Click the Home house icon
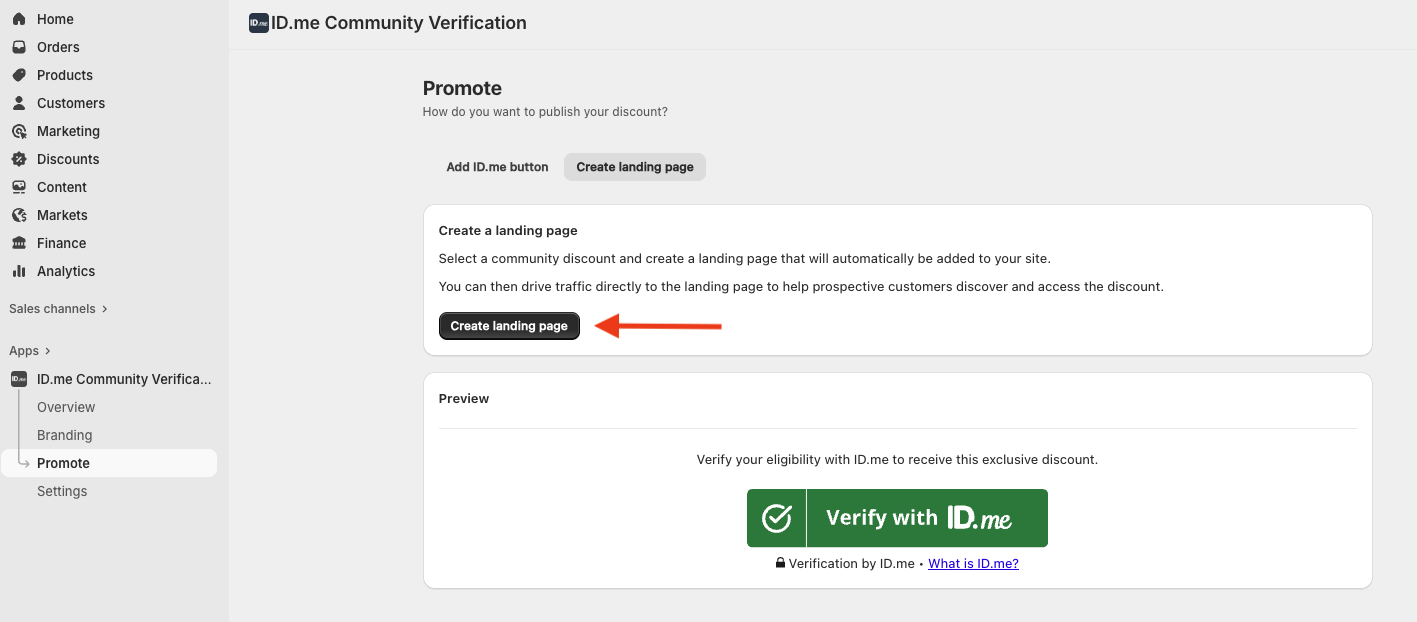Screen dimensions: 1417x622 pos(19,19)
